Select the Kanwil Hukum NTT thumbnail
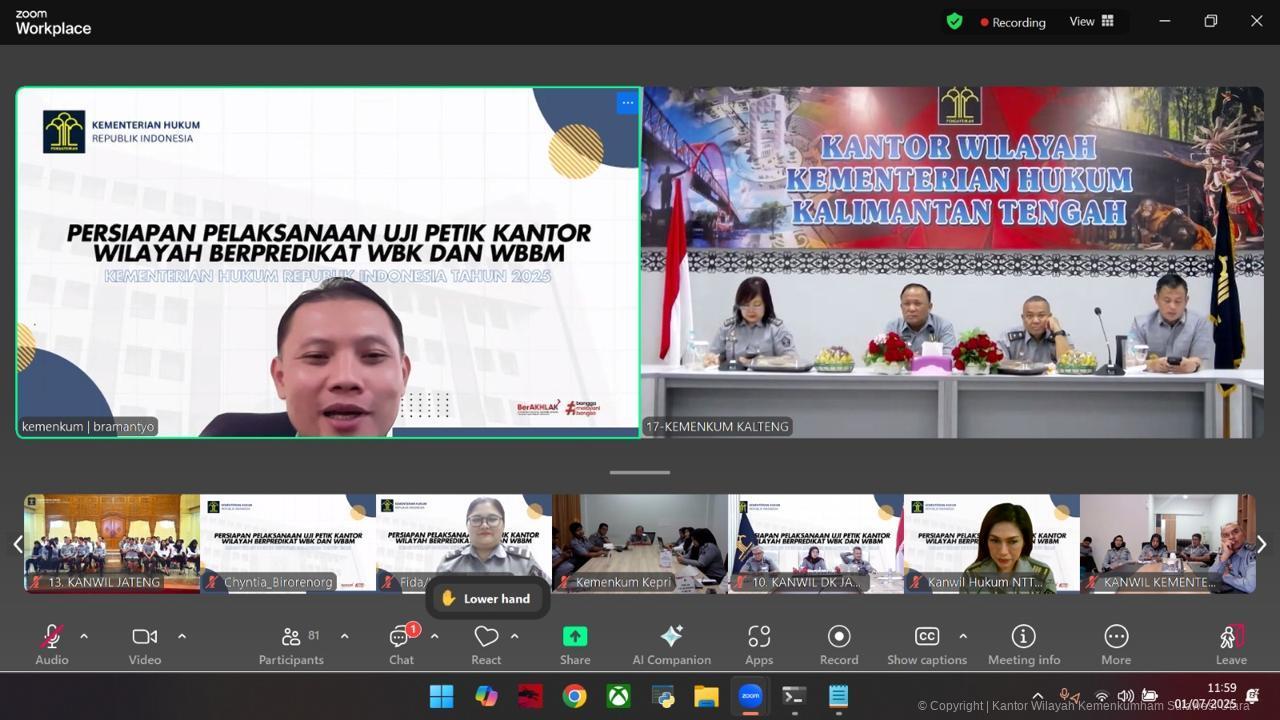Image resolution: width=1280 pixels, height=720 pixels. (x=992, y=543)
